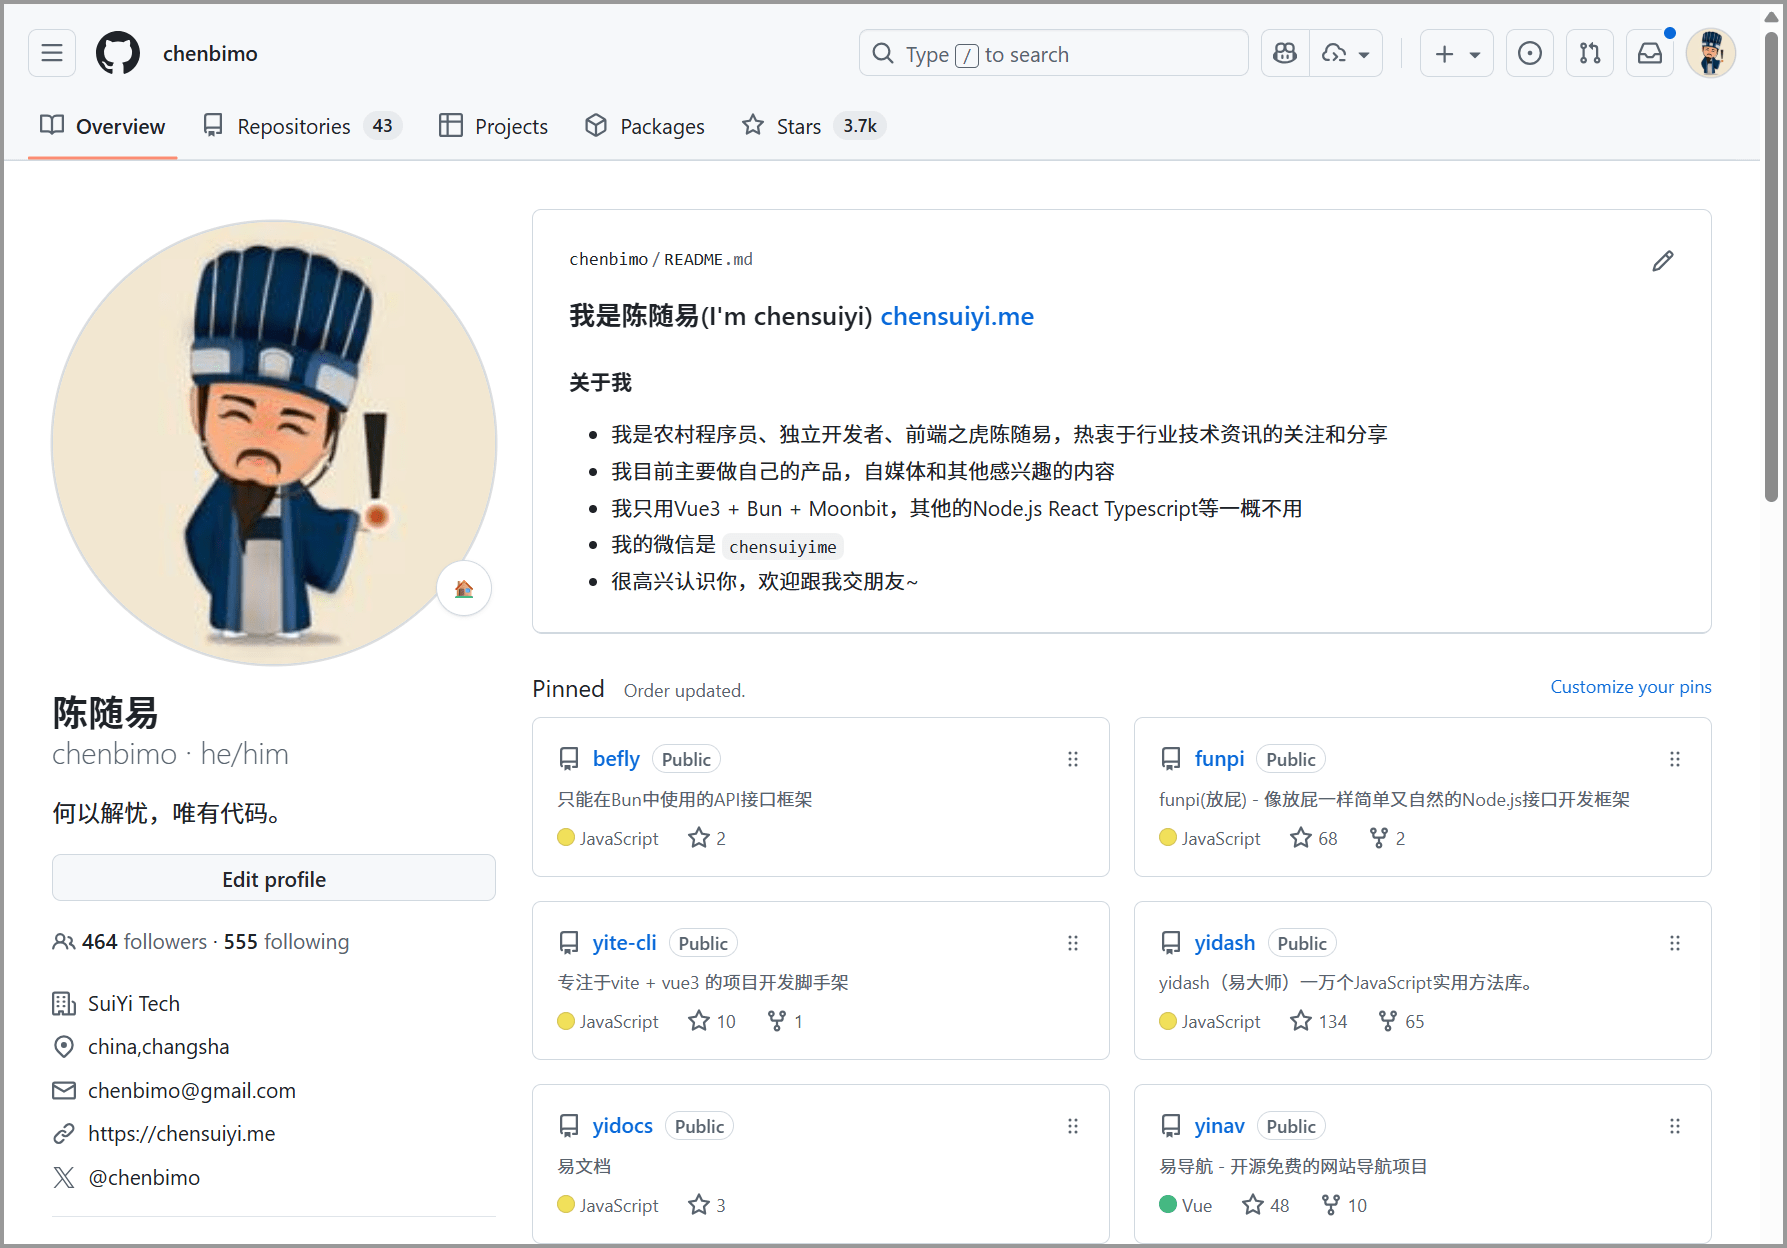Open Copilot chat icon
The width and height of the screenshot is (1787, 1248).
click(x=1285, y=54)
